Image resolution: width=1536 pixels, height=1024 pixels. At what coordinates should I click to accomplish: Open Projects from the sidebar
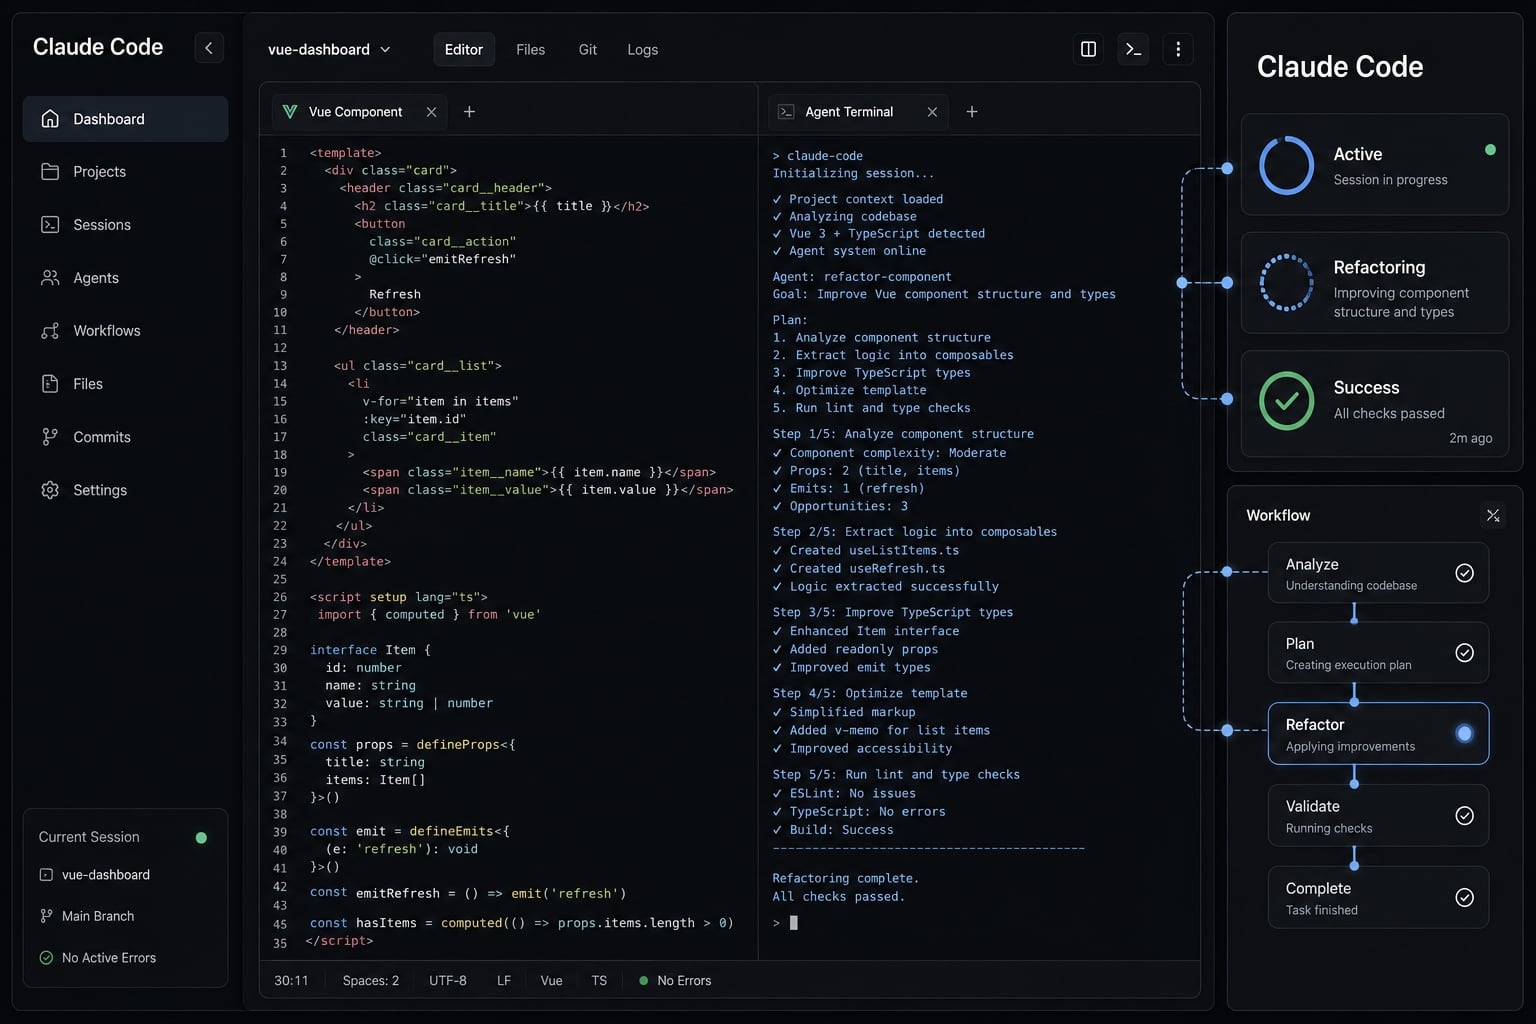(x=125, y=172)
